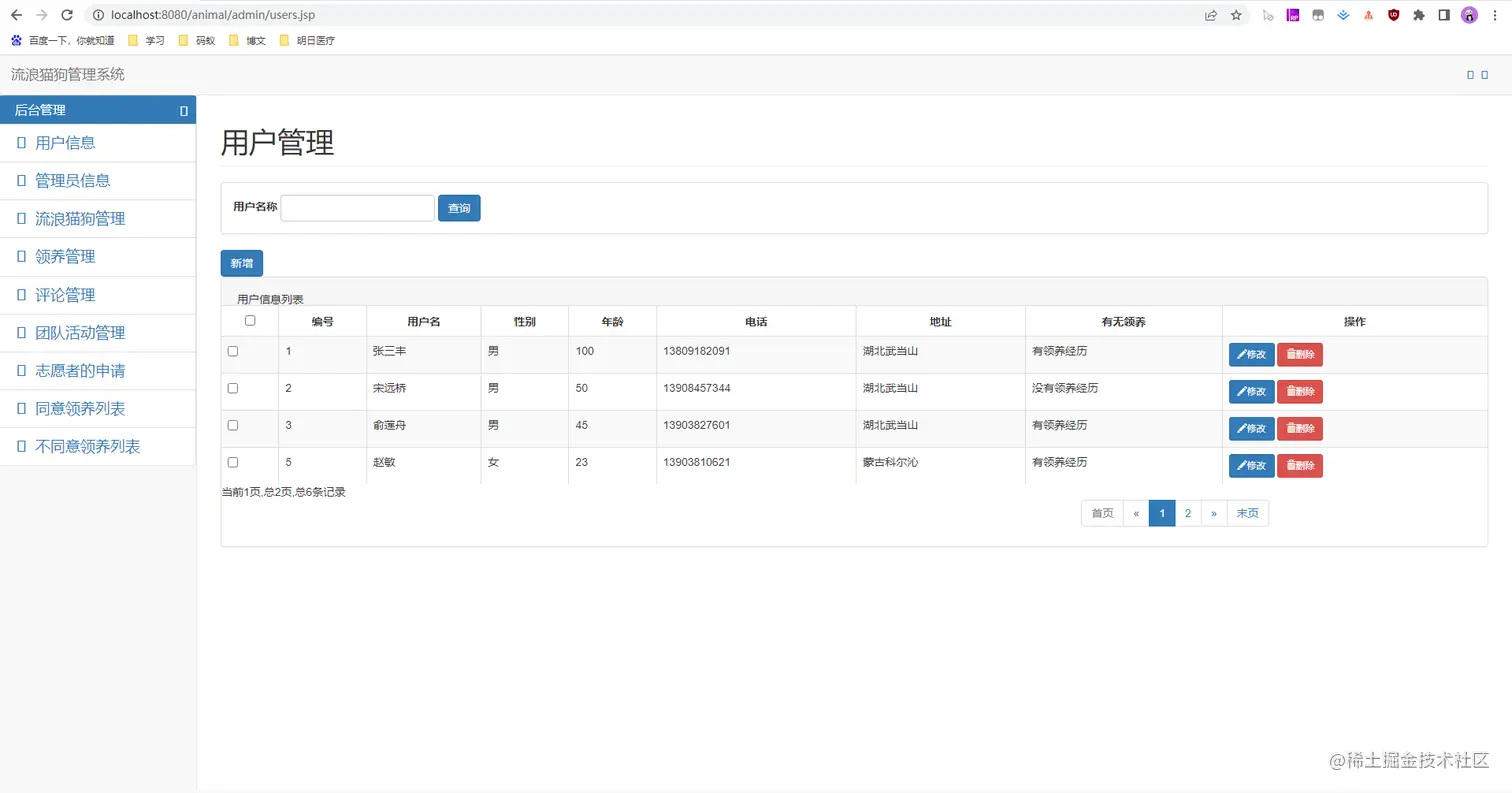Click the 有无领养 column header

(x=1124, y=322)
